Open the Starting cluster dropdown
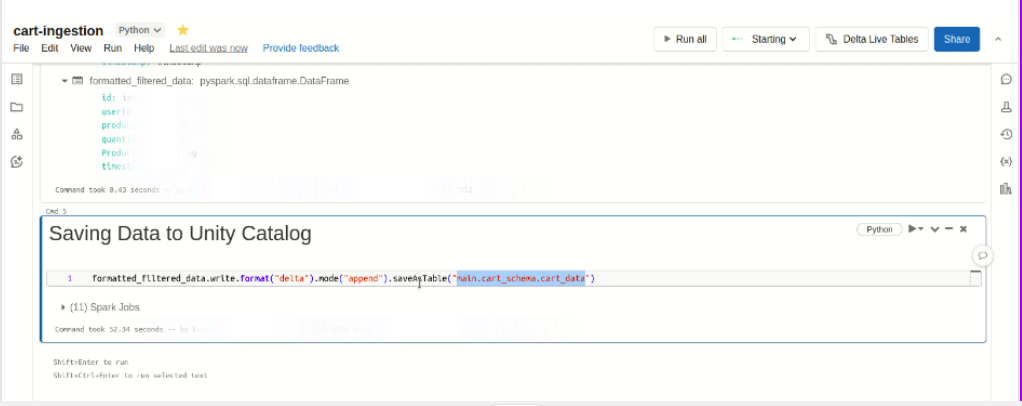The height and width of the screenshot is (406, 1022). [765, 39]
